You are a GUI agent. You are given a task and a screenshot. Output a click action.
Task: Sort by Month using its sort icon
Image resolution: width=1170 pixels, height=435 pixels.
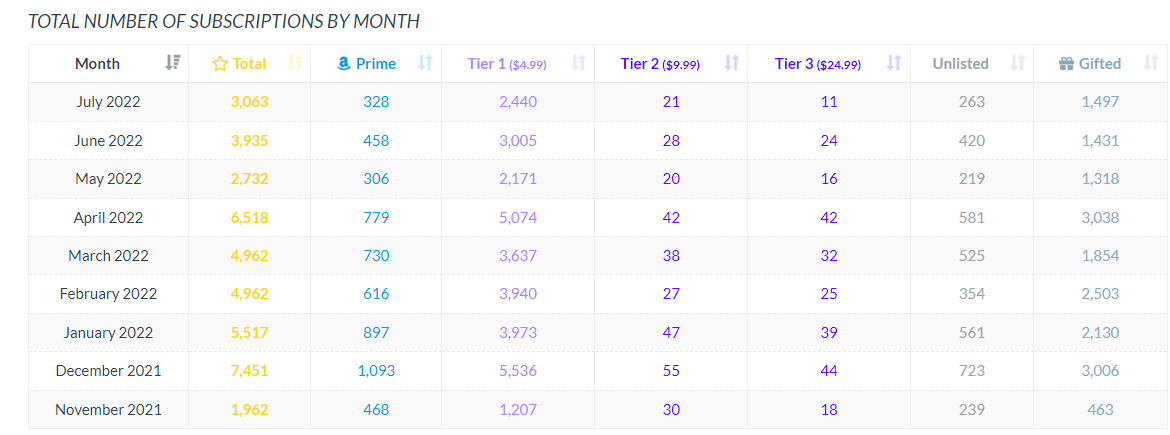click(x=172, y=63)
